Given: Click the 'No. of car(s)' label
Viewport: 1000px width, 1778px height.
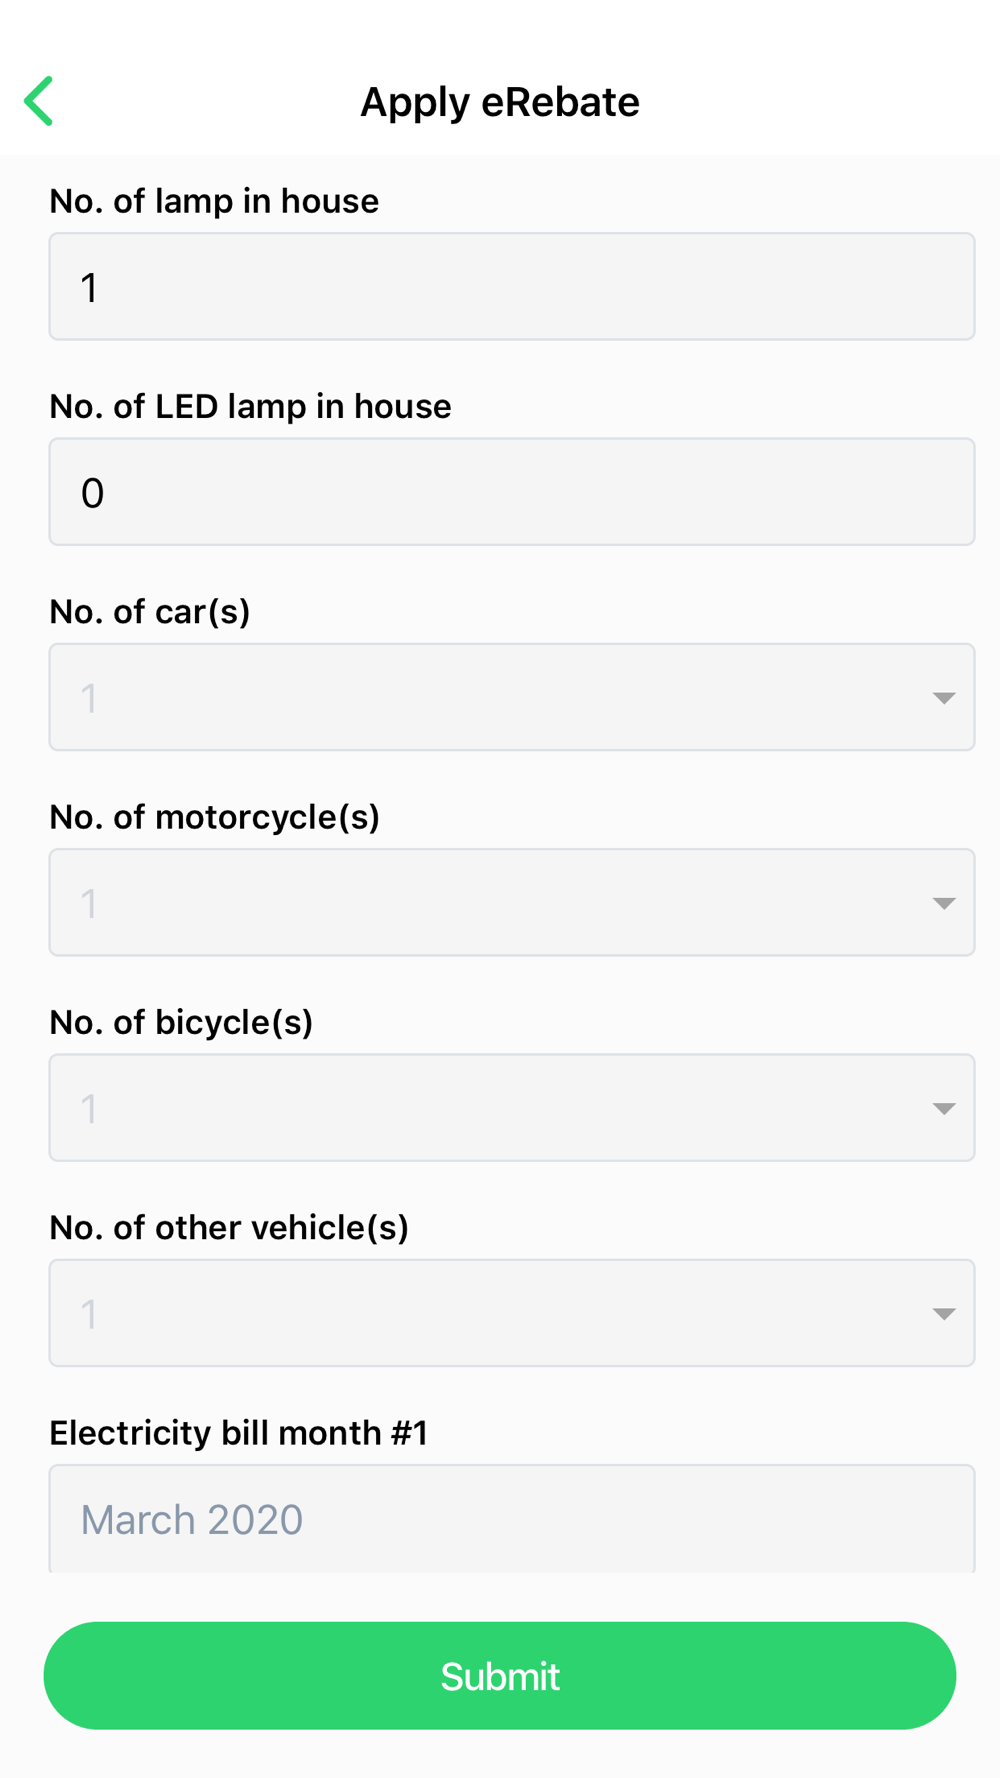Looking at the screenshot, I should pos(150,611).
